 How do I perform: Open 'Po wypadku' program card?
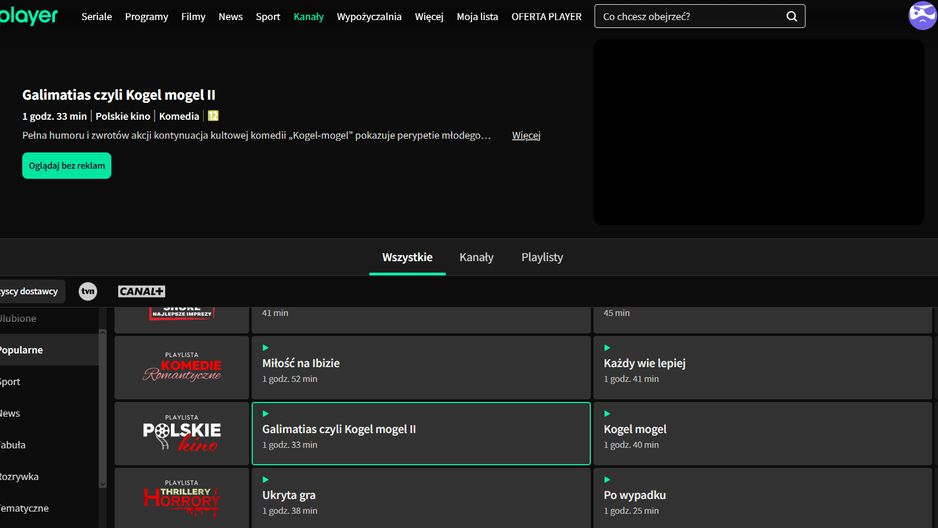(x=763, y=498)
